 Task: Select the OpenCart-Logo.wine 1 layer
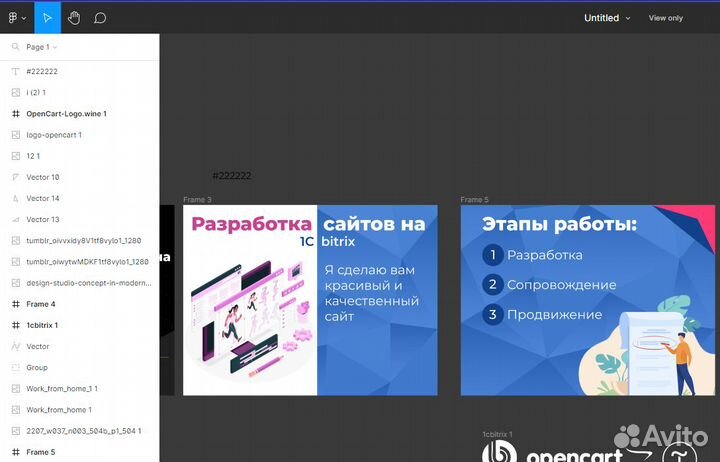[80, 114]
